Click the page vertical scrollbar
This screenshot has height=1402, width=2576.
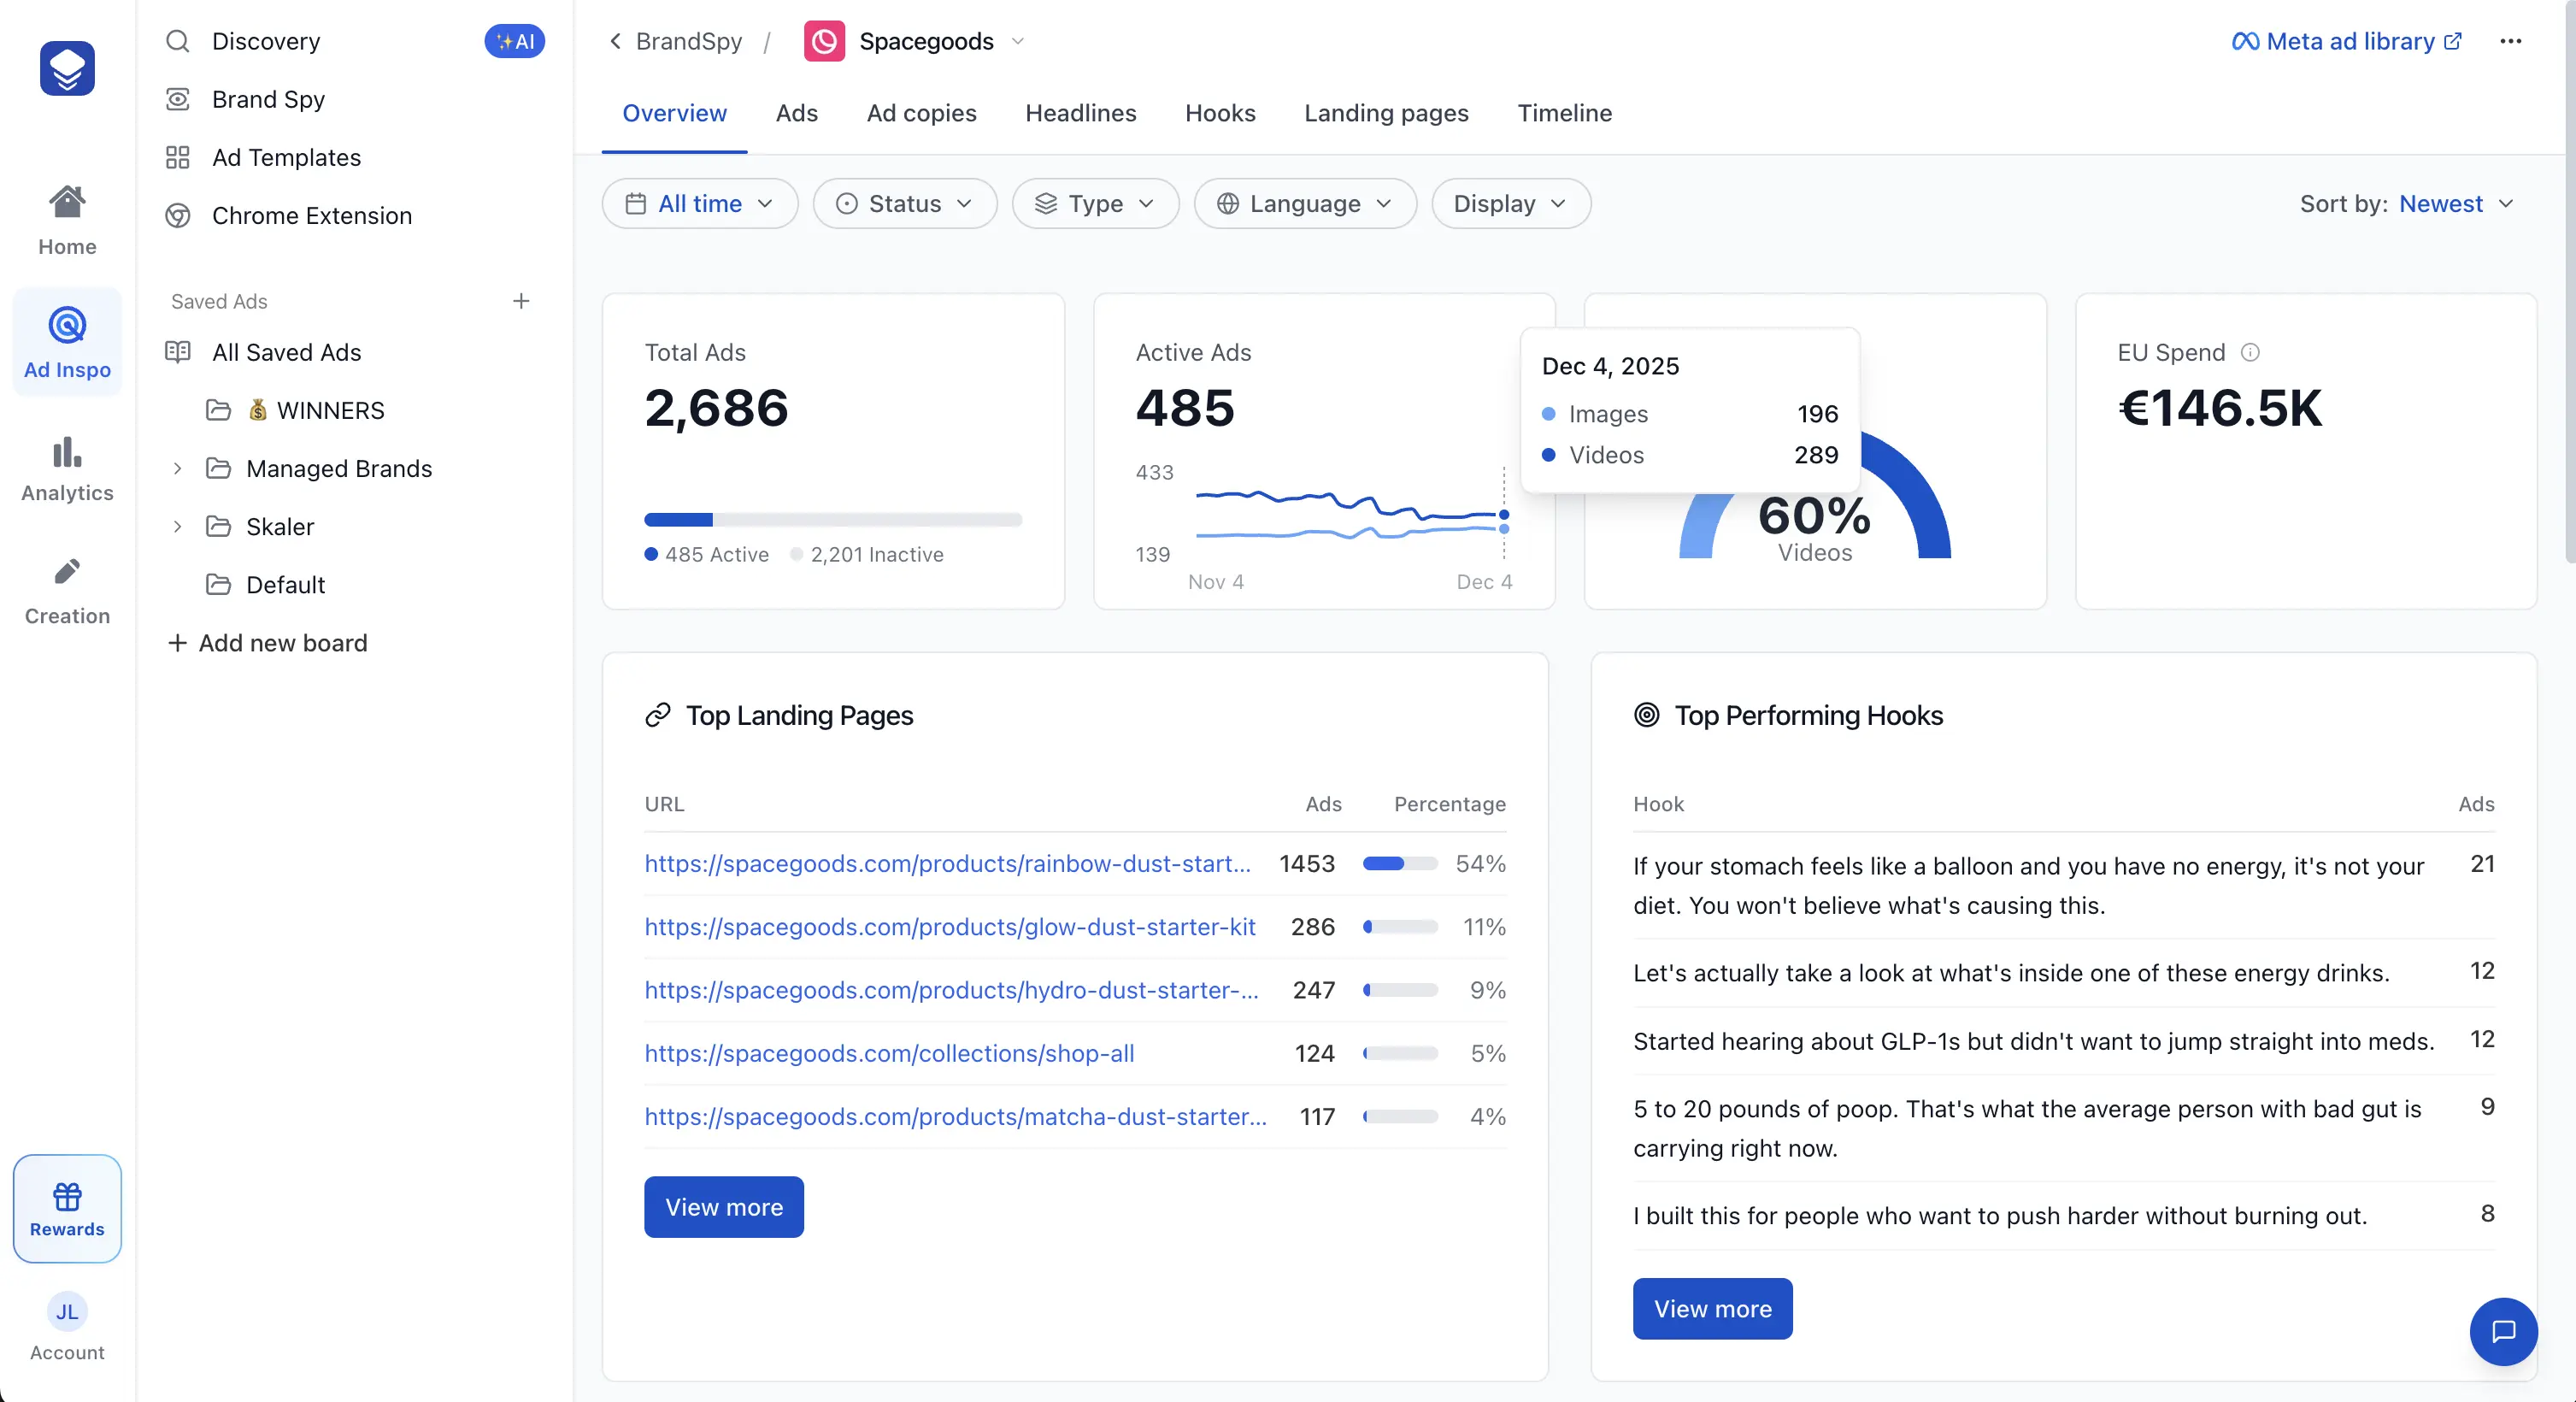pyautogui.click(x=2570, y=280)
